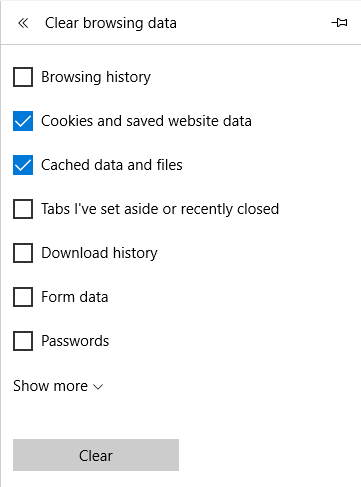The image size is (361, 487).
Task: Click the Clear button
Action: click(x=96, y=455)
